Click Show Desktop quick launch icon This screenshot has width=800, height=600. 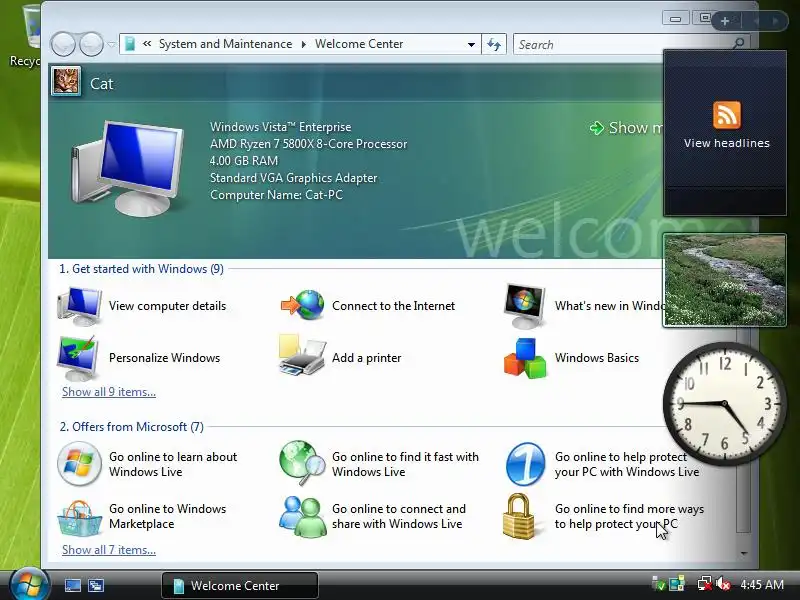[72, 586]
